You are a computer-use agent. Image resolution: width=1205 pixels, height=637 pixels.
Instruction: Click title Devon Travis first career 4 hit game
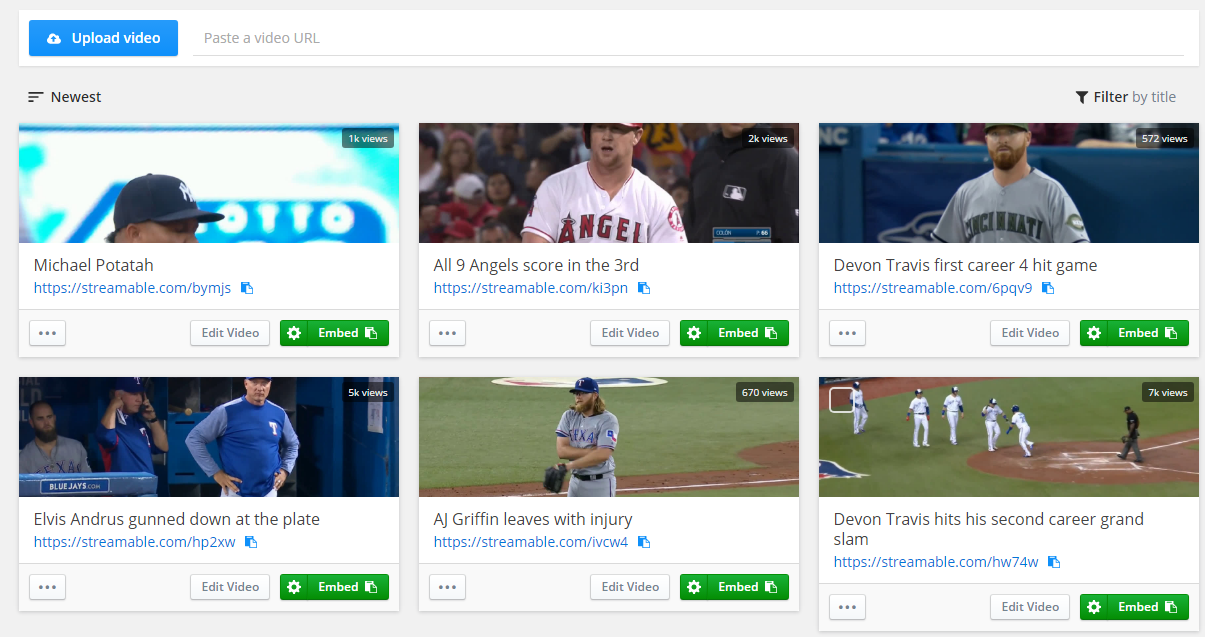(966, 265)
